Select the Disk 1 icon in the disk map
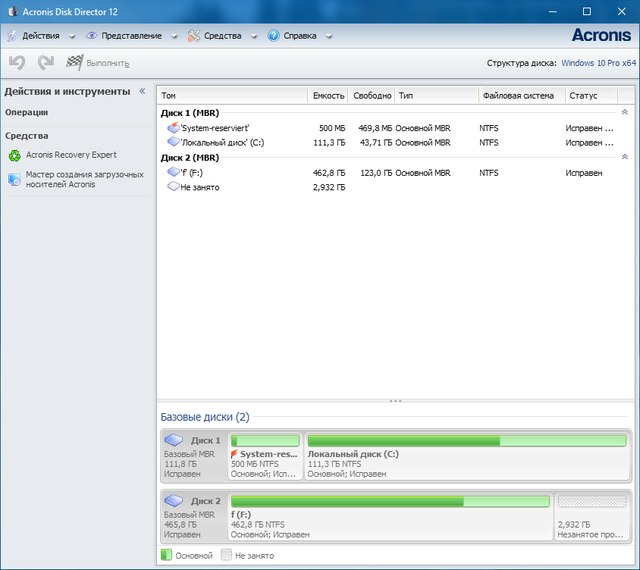 point(174,440)
